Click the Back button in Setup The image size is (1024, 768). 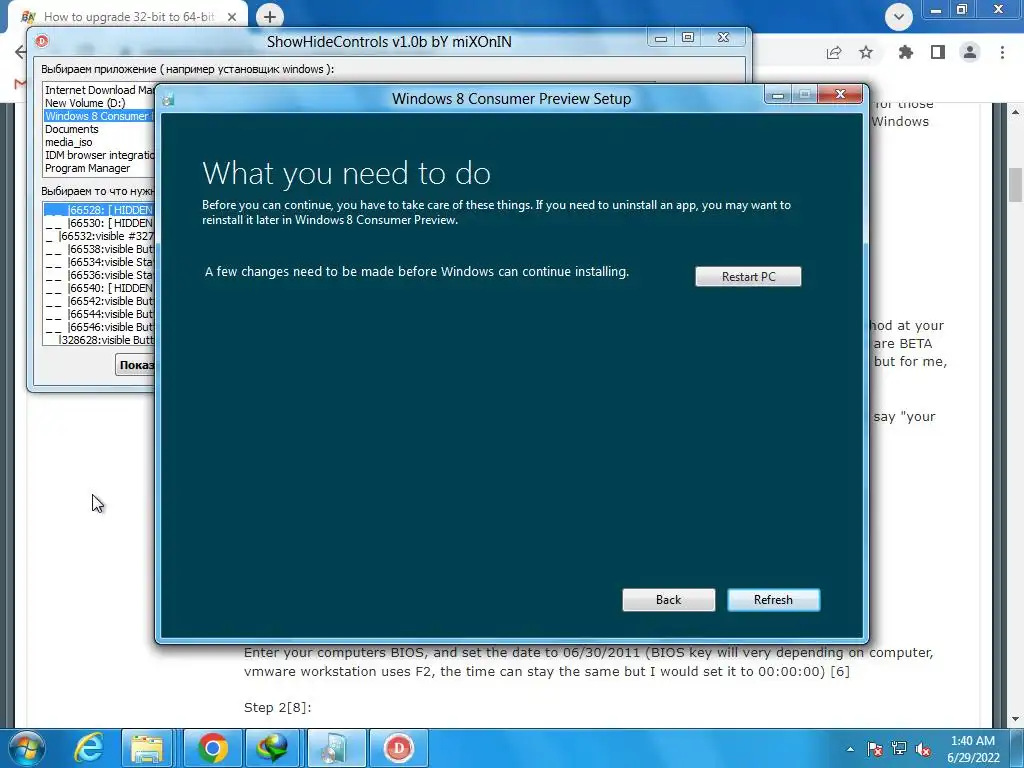[668, 600]
